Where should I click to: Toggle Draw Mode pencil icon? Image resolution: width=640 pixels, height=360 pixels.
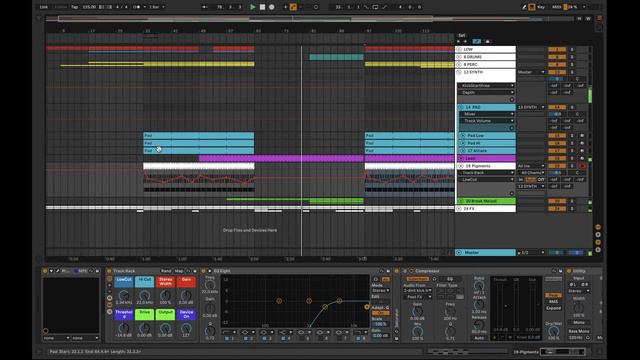click(524, 7)
